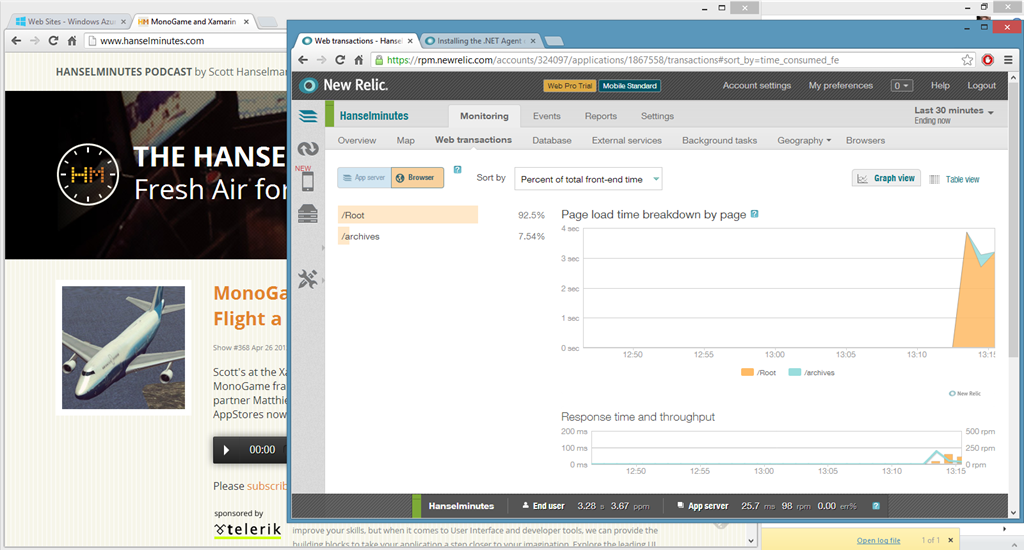
Task: Open the applications list sidebar icon
Action: [308, 116]
